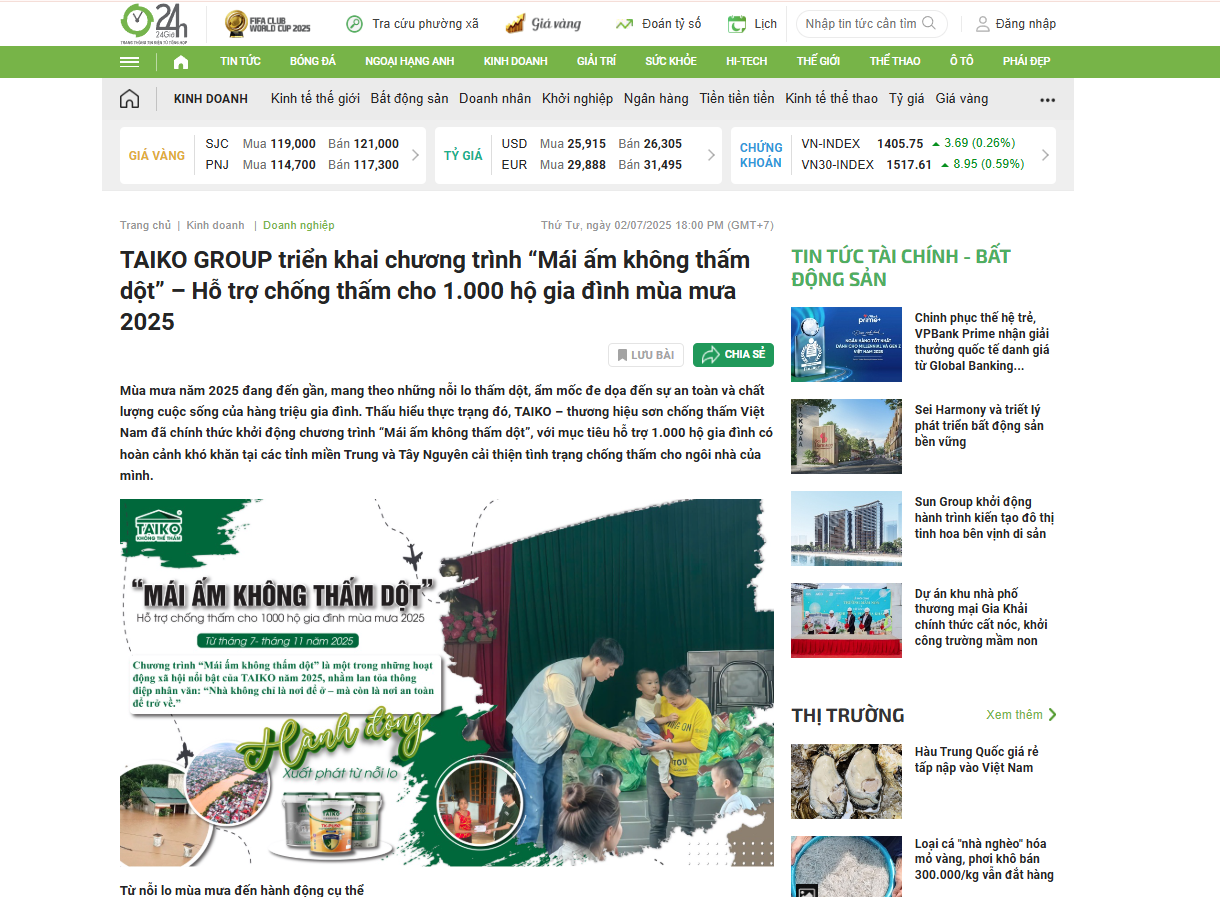This screenshot has width=1220, height=897.
Task: Select Kinh tế thể thao subcategory
Action: click(831, 99)
